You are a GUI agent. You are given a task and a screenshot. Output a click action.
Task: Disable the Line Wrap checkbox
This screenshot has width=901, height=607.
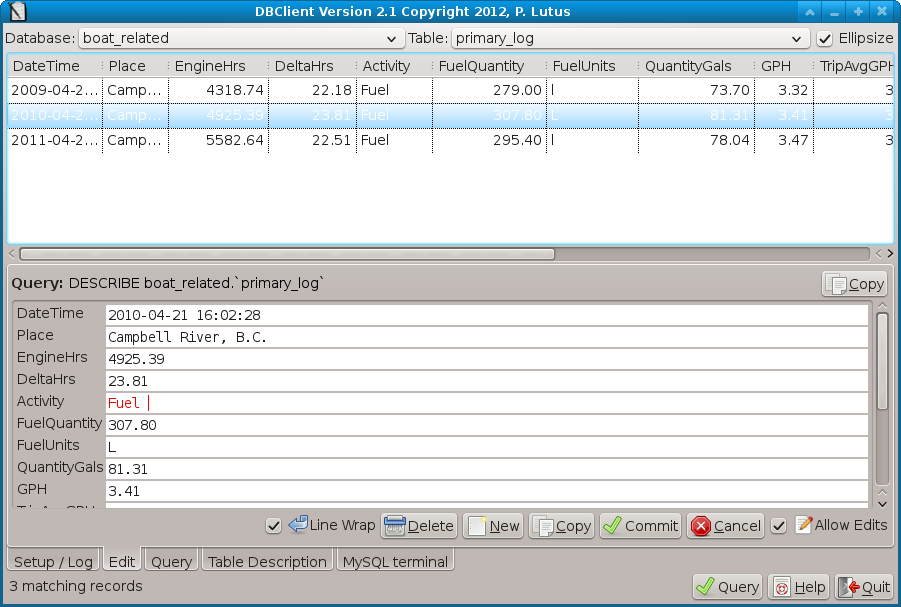click(273, 526)
